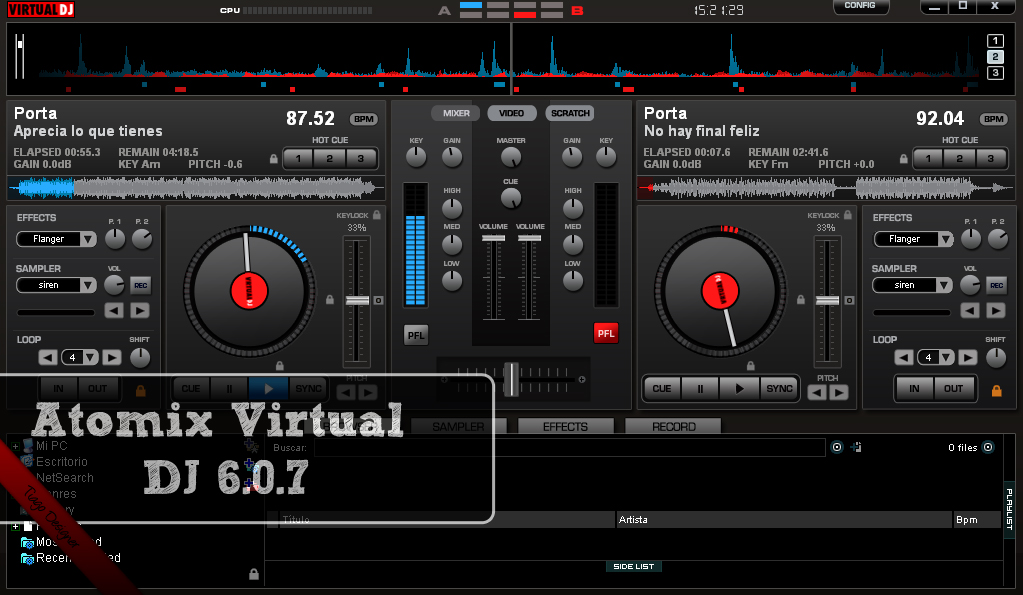Open the SIDE LIST panel
The width and height of the screenshot is (1023, 595).
pyautogui.click(x=634, y=566)
